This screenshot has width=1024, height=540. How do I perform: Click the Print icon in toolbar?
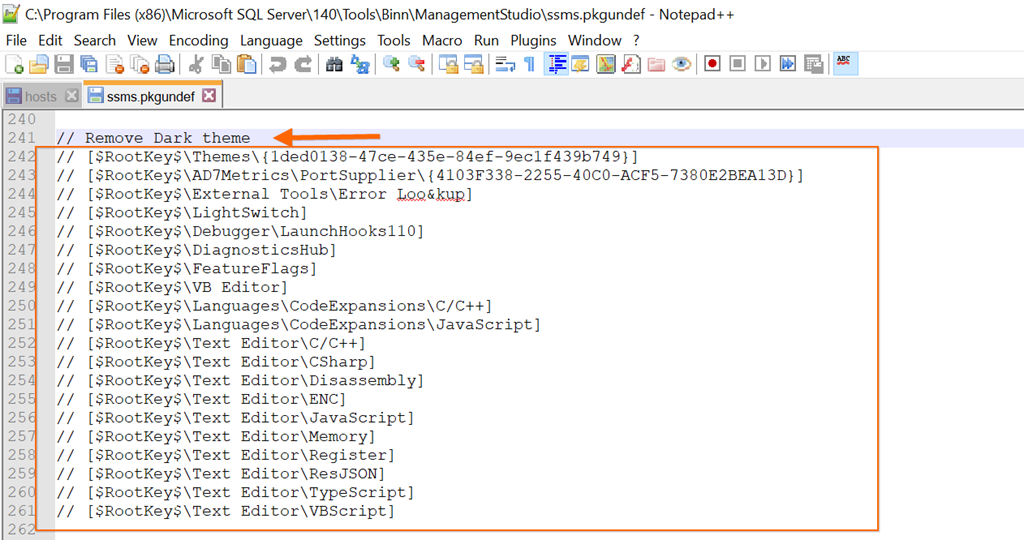165,64
